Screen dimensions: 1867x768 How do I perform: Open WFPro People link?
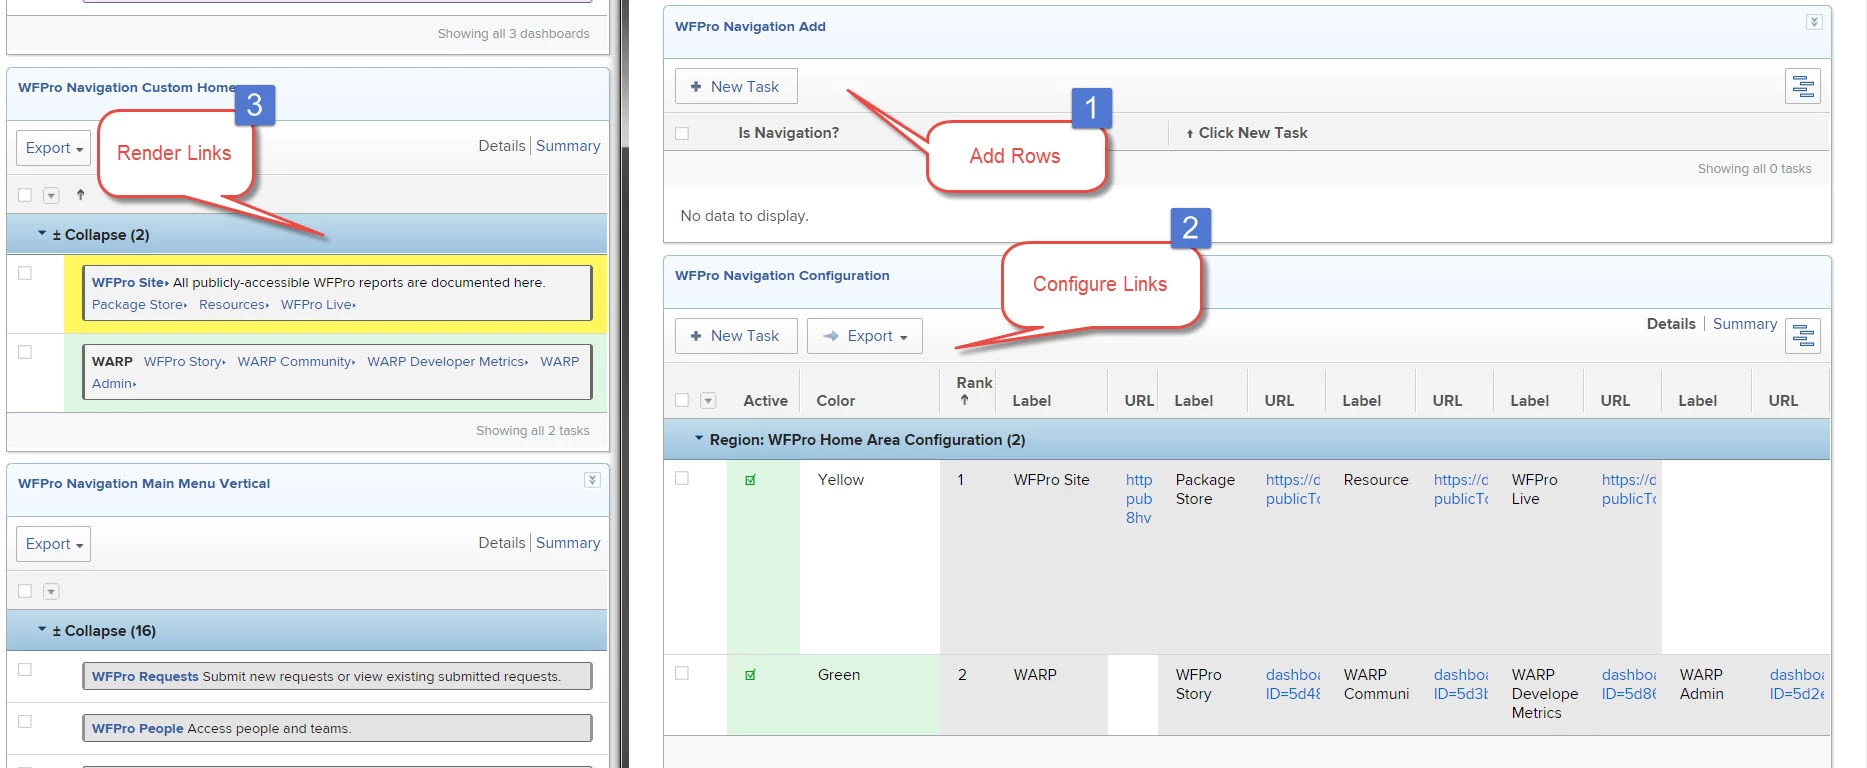138,729
